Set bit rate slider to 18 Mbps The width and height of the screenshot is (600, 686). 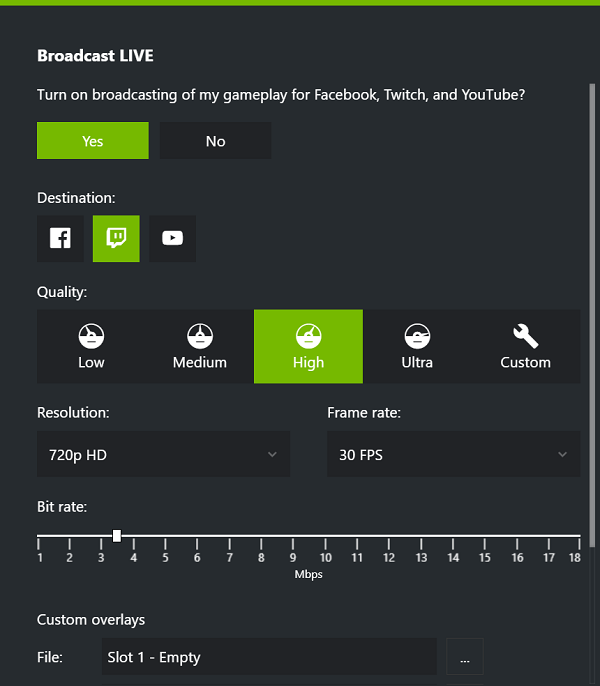(579, 536)
